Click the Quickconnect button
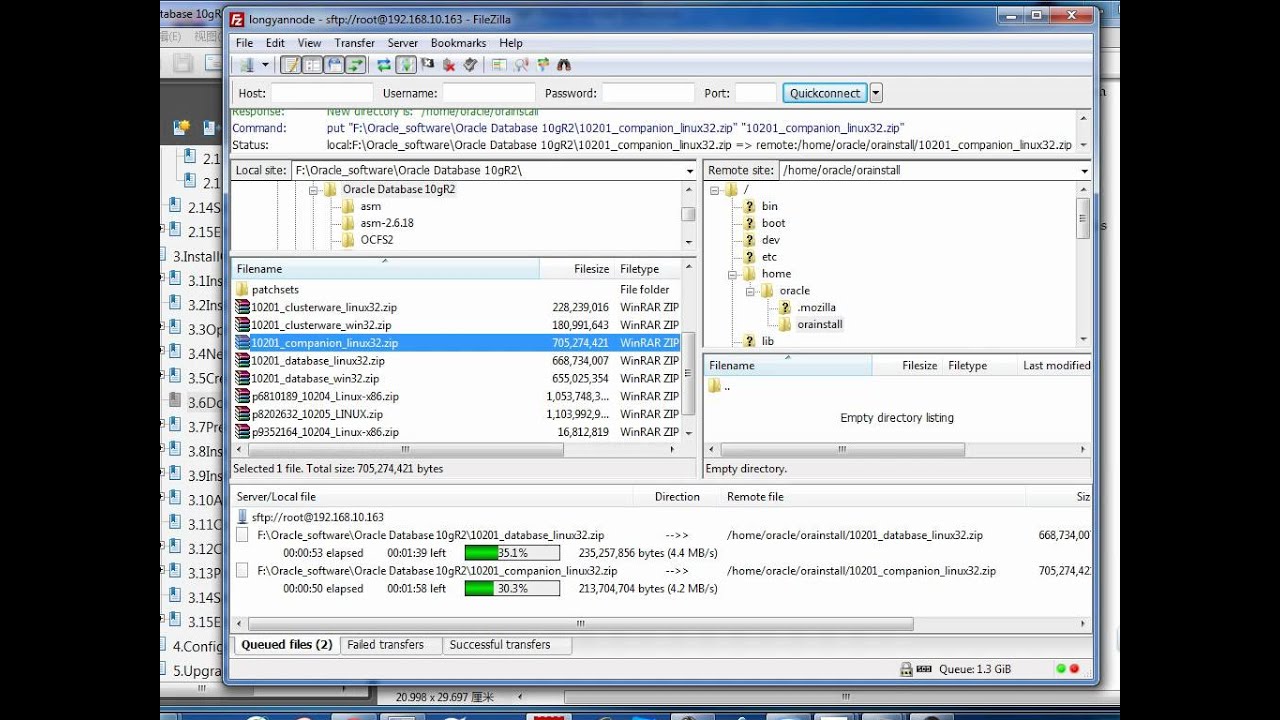Screen dimensions: 1280x720 (825, 93)
